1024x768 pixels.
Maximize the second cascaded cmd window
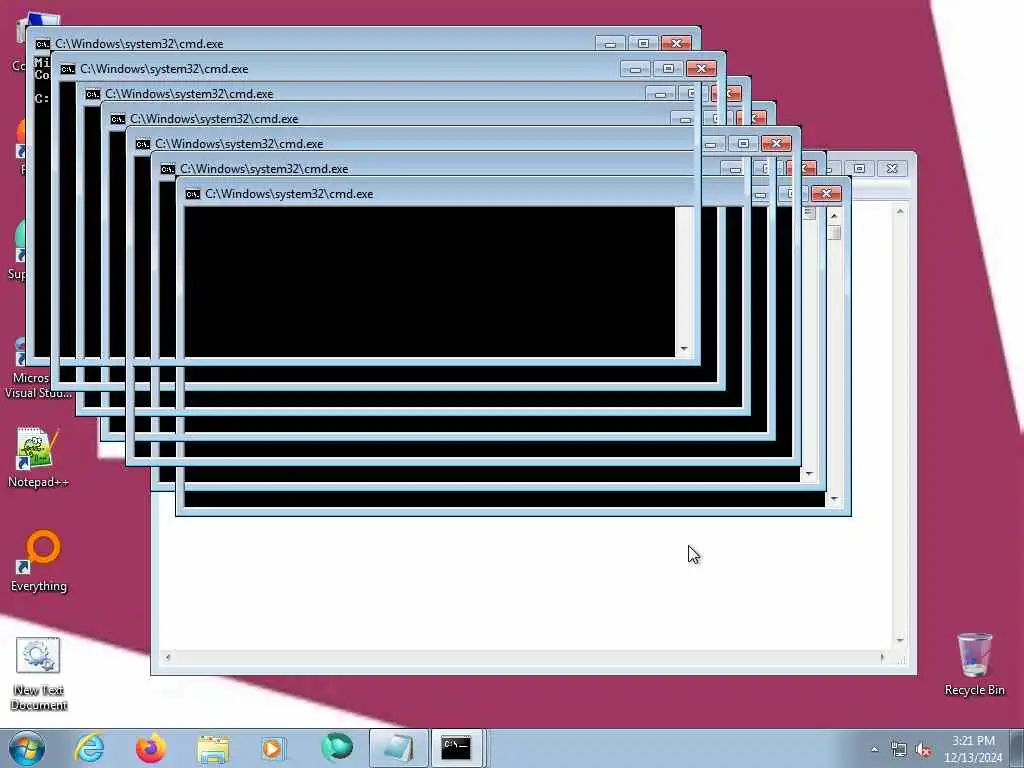pos(668,69)
